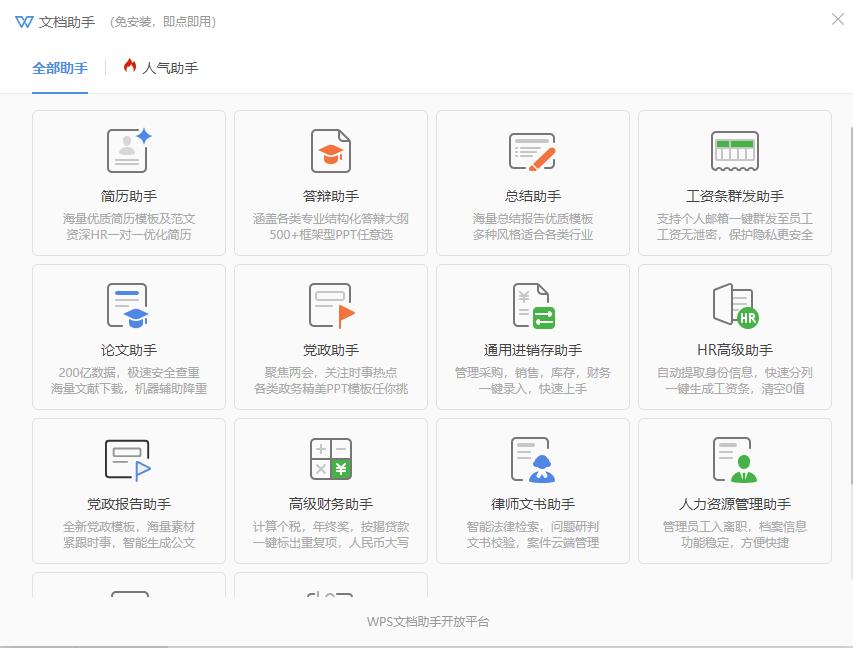Click the WPS文档助手开放平台 footer link
This screenshot has width=853, height=648.
pos(426,621)
